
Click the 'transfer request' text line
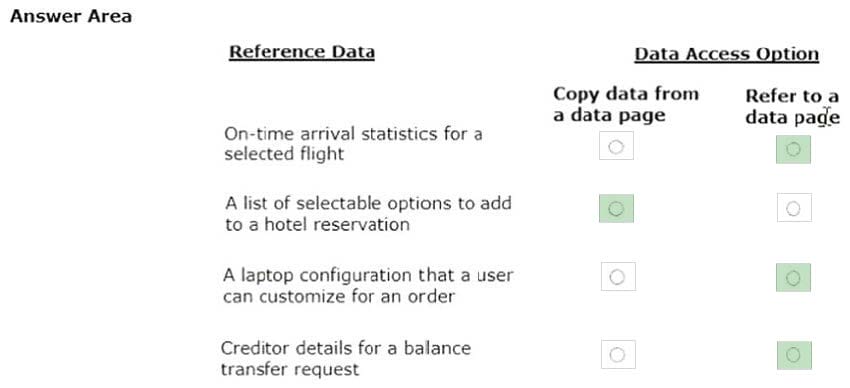pyautogui.click(x=289, y=369)
